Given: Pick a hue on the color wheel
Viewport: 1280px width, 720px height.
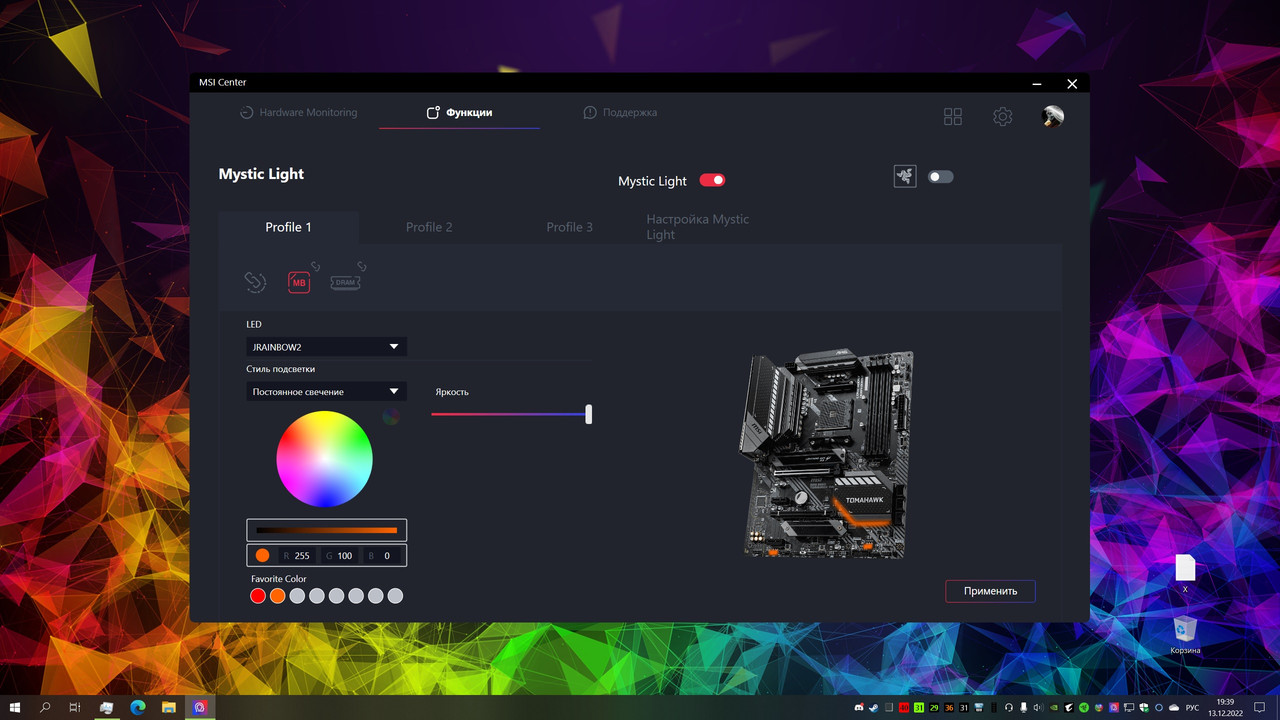Looking at the screenshot, I should (x=325, y=459).
